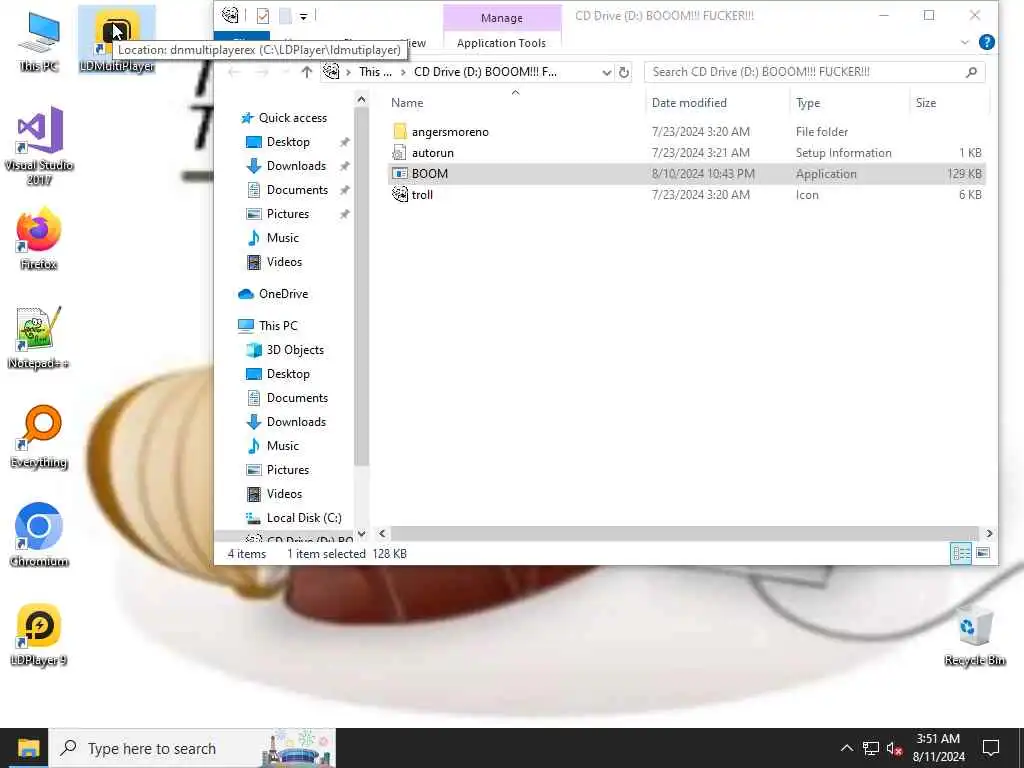Open Chromium desktop shortcut
The width and height of the screenshot is (1024, 768).
point(39,536)
